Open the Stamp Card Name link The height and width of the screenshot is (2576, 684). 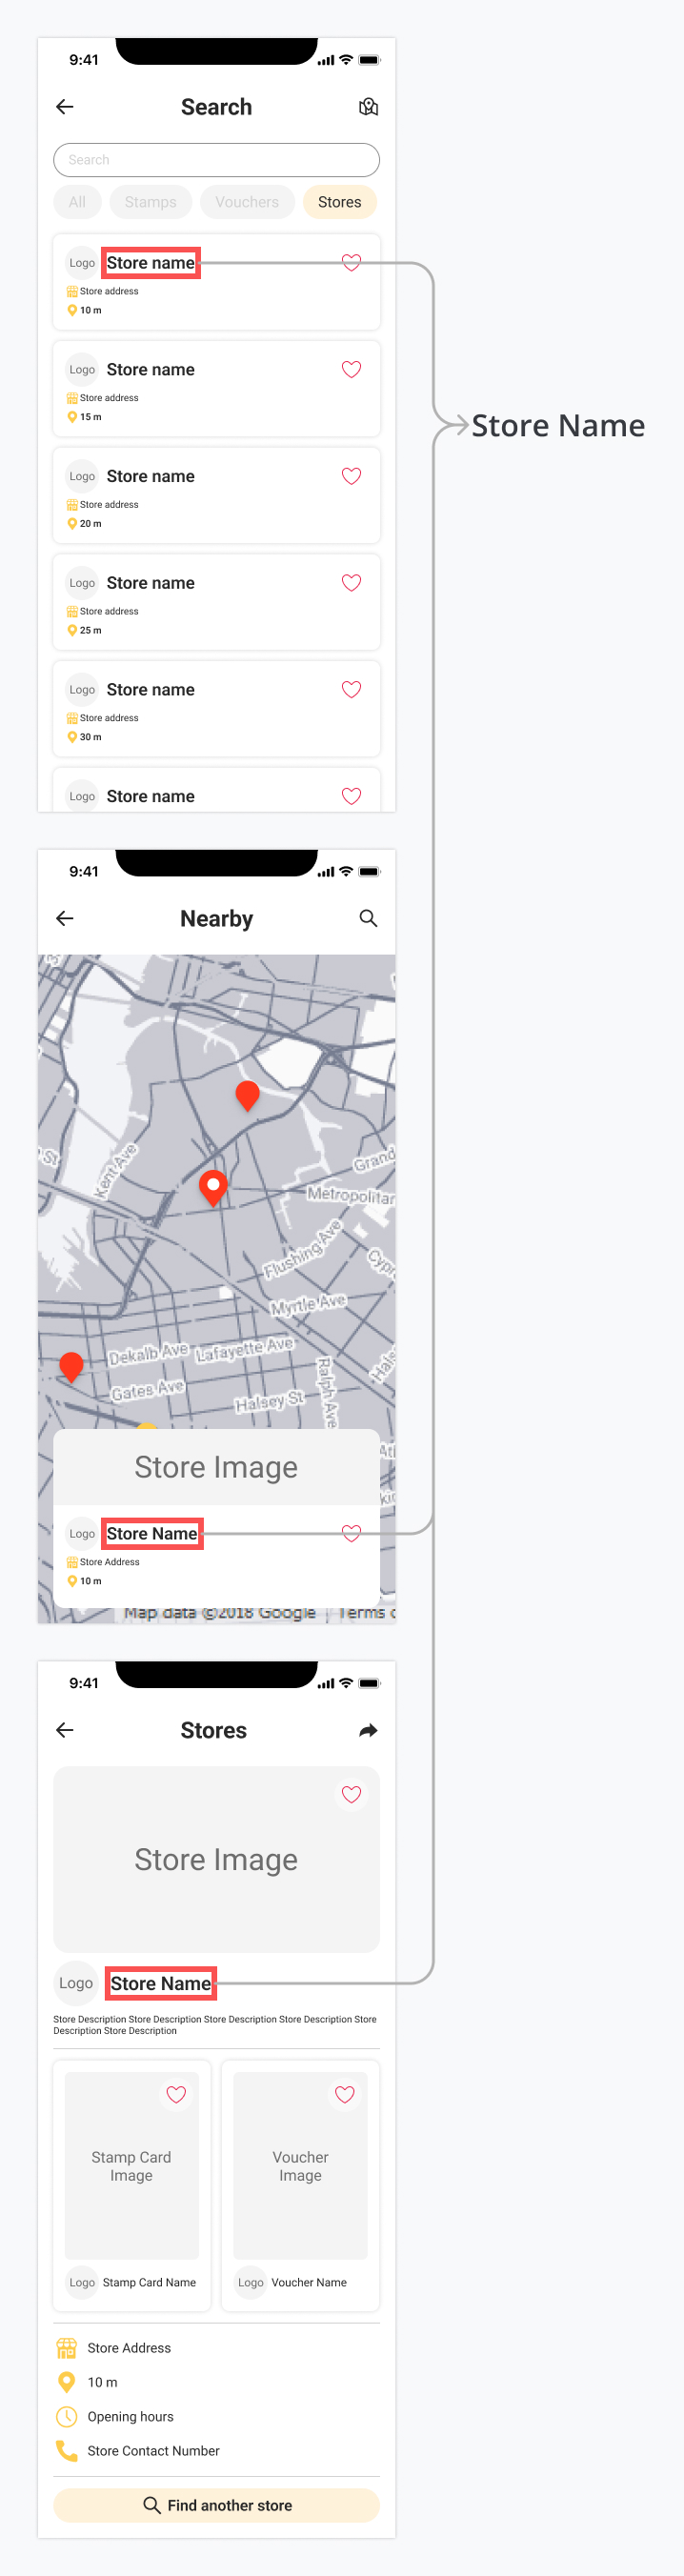pos(149,2282)
